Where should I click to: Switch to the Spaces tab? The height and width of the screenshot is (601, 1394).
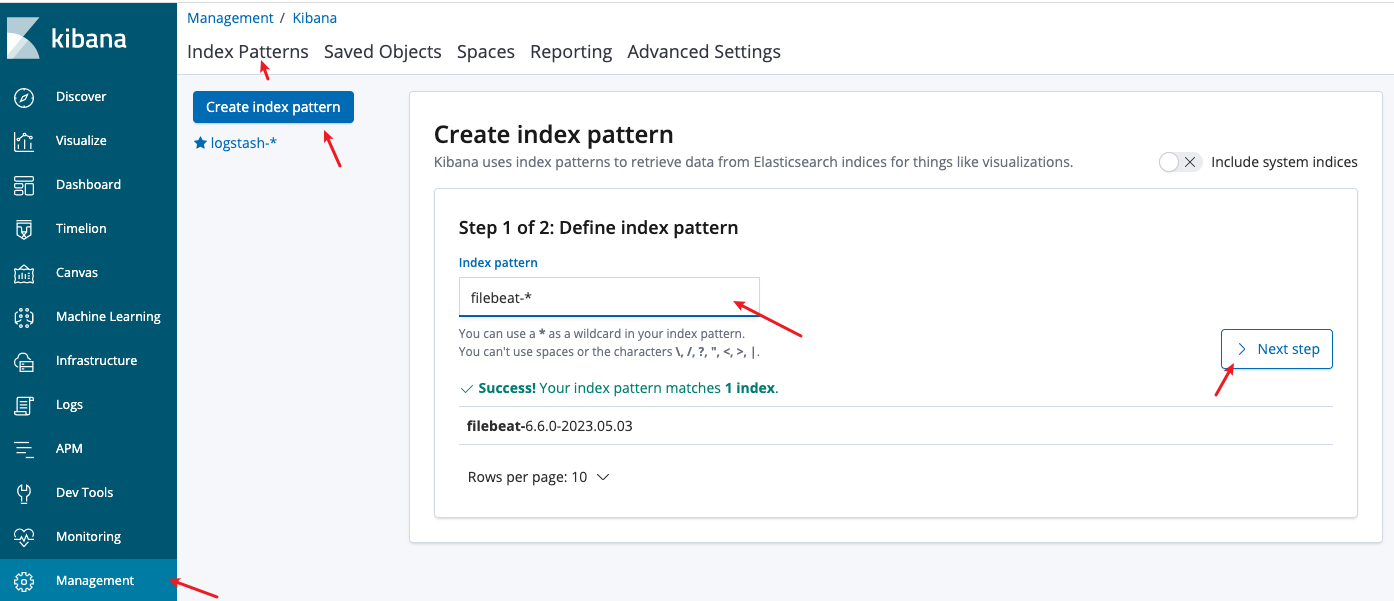(486, 52)
